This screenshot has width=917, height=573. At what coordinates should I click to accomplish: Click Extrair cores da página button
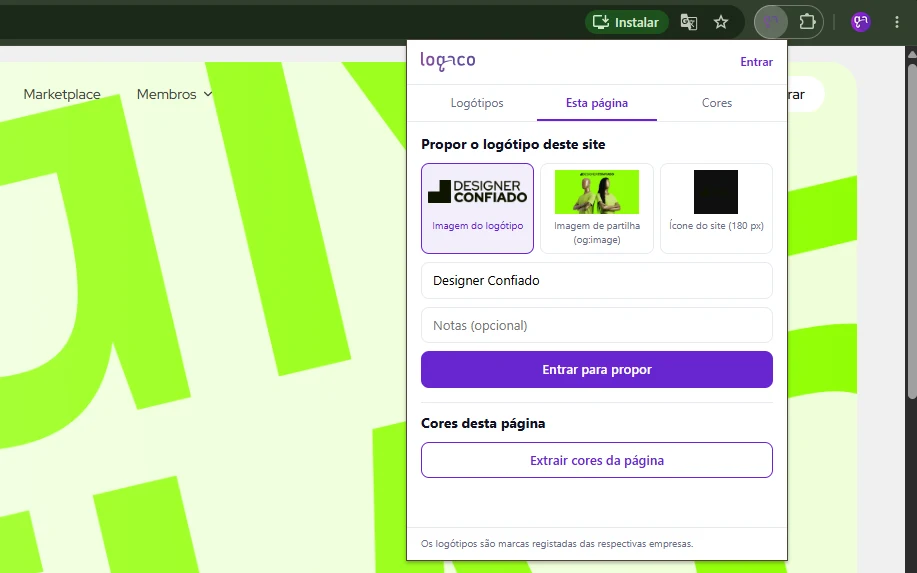point(597,460)
